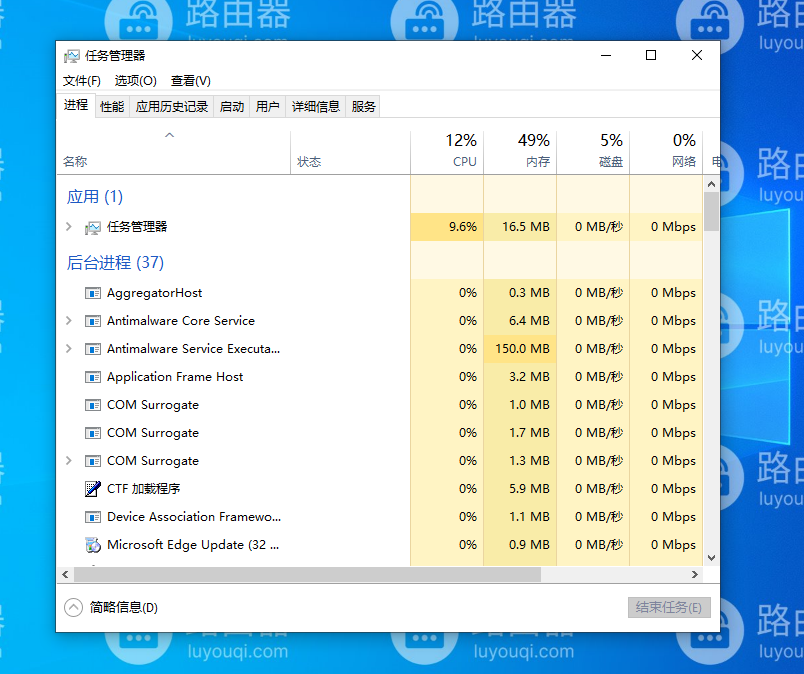804x674 pixels.
Task: Switch to the 详细信息 tab
Action: [x=316, y=107]
